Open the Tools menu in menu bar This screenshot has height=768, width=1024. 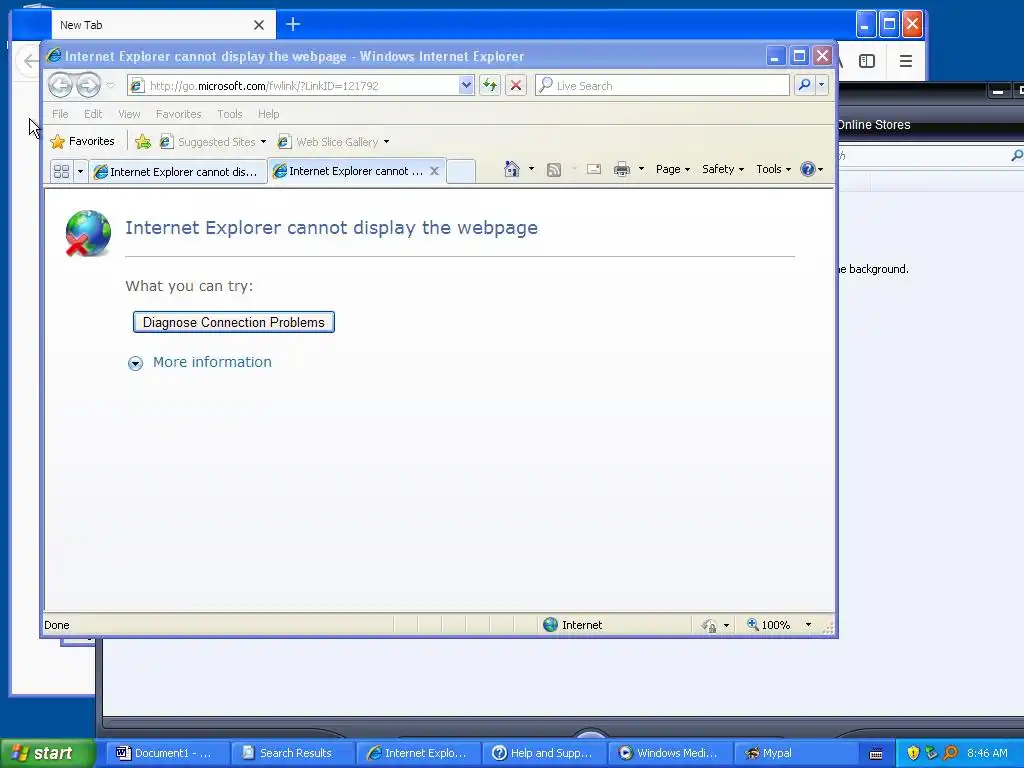pos(230,114)
